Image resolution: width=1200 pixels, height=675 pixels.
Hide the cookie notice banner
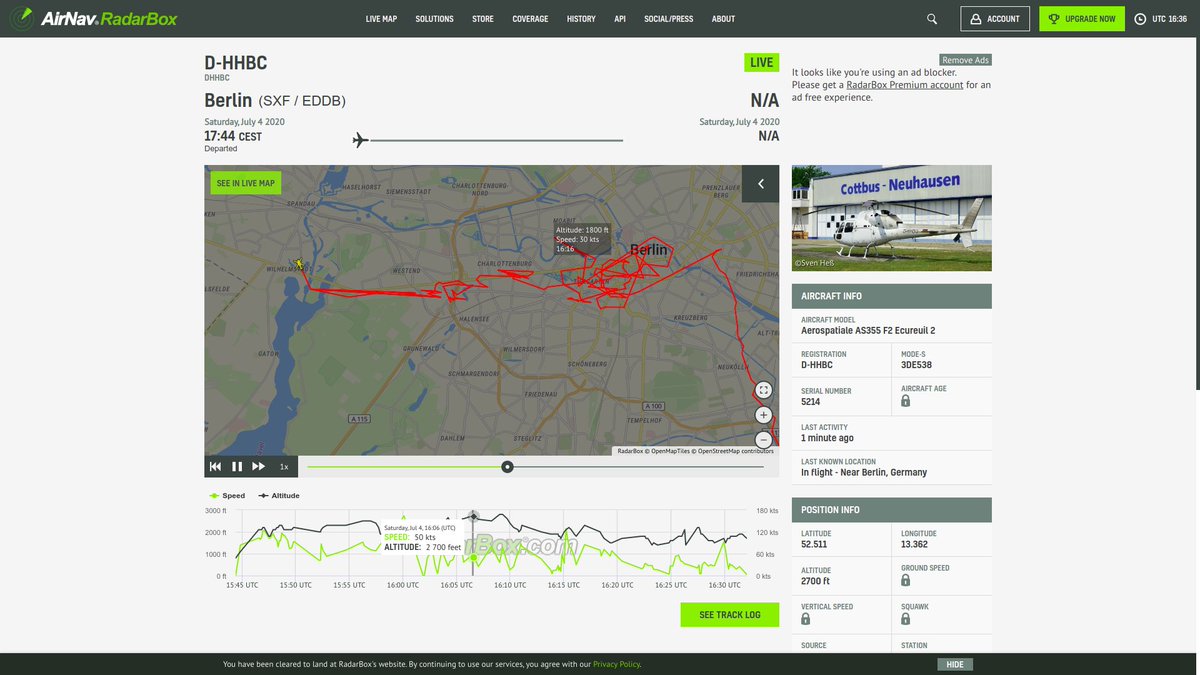pyautogui.click(x=955, y=664)
